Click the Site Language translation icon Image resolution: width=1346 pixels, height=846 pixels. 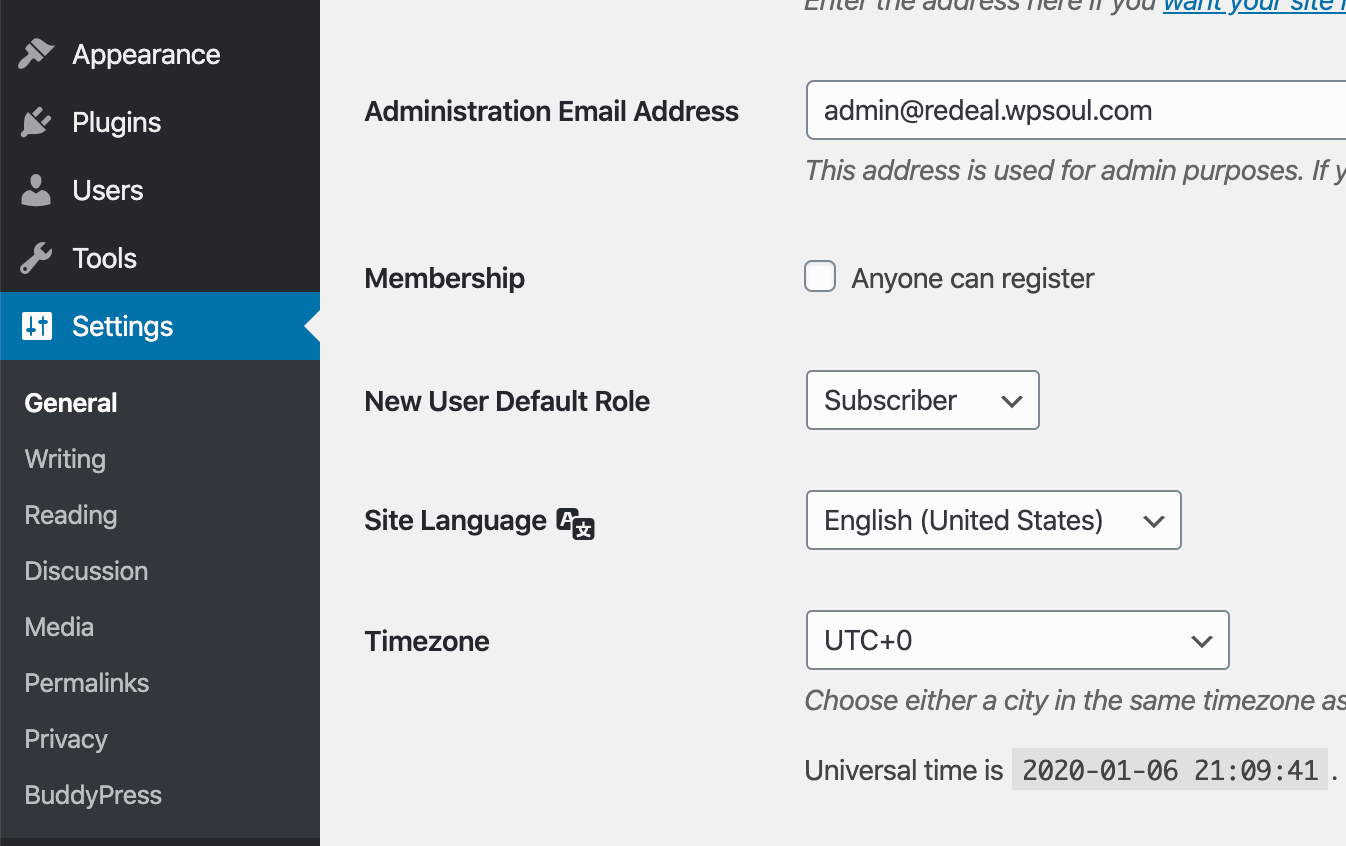click(575, 522)
